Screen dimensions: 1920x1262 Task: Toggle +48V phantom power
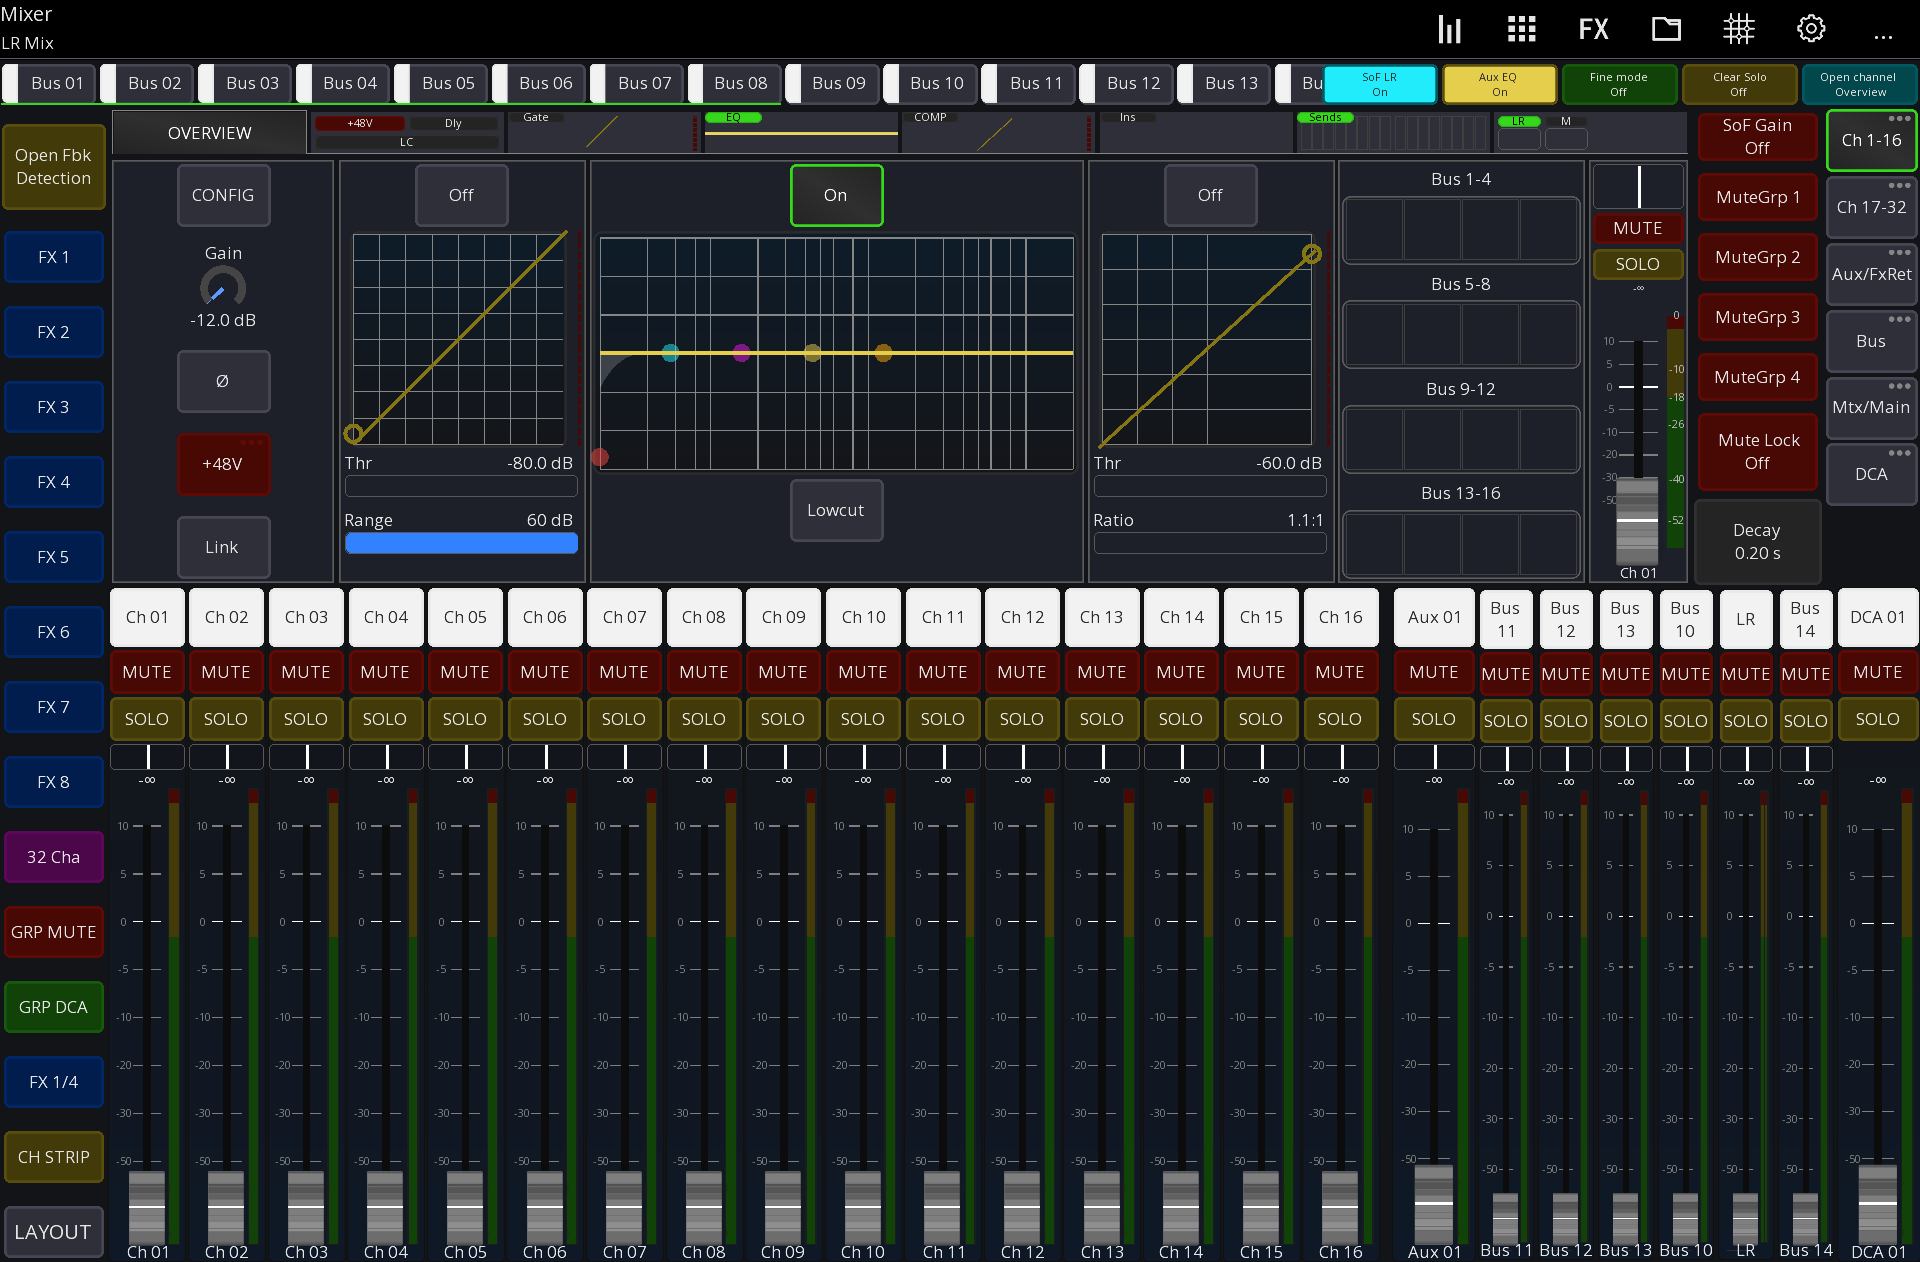point(223,464)
